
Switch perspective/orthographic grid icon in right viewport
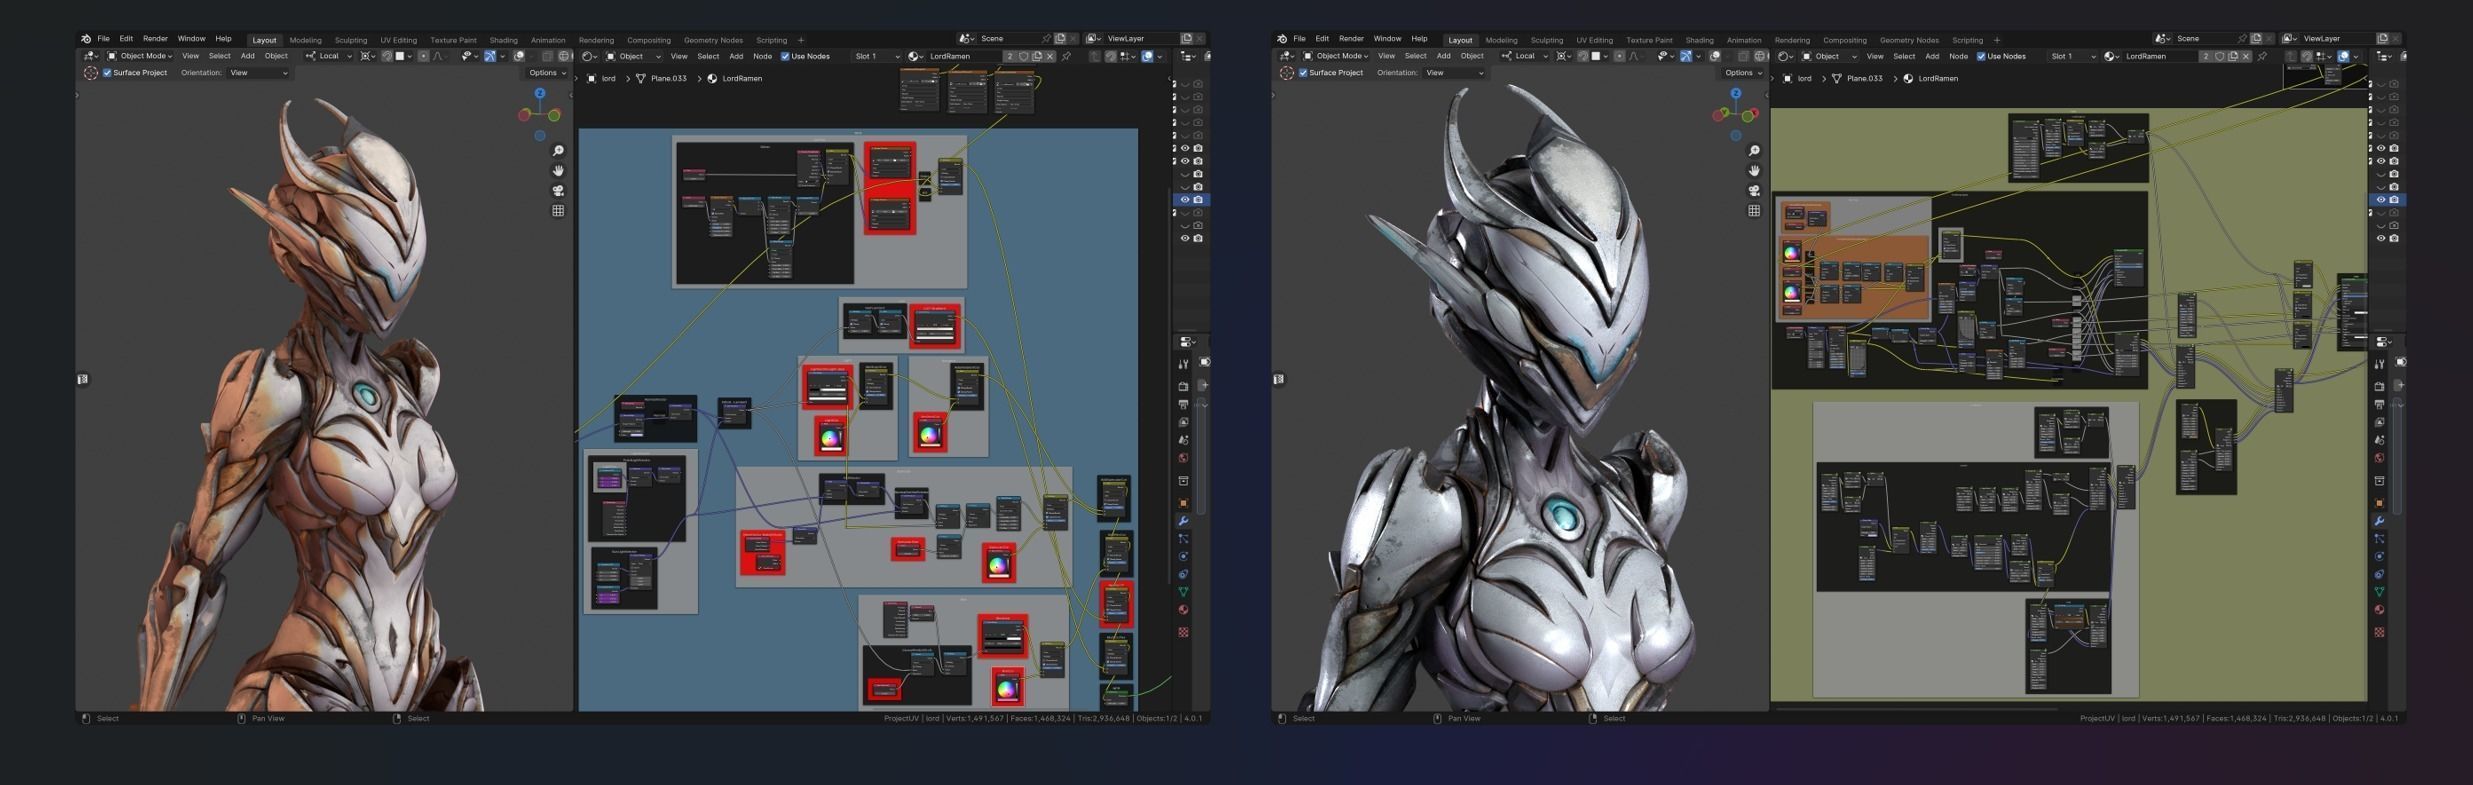[x=1754, y=211]
